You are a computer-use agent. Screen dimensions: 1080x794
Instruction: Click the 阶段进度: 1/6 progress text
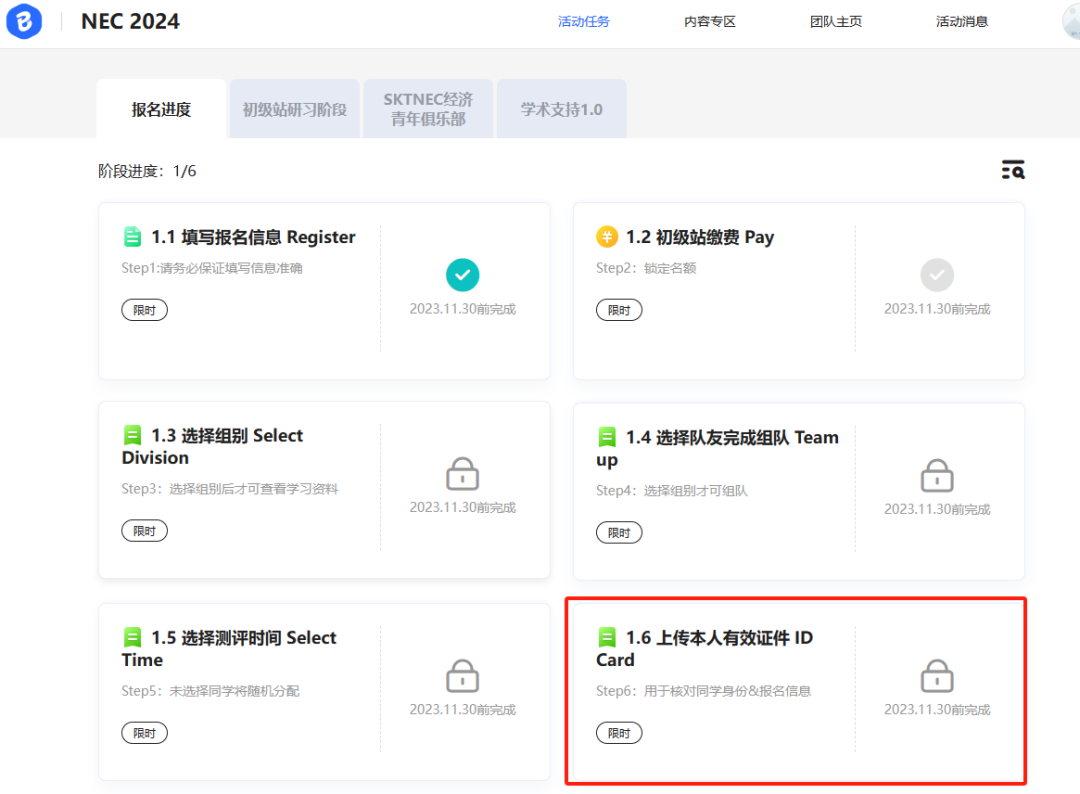point(147,171)
